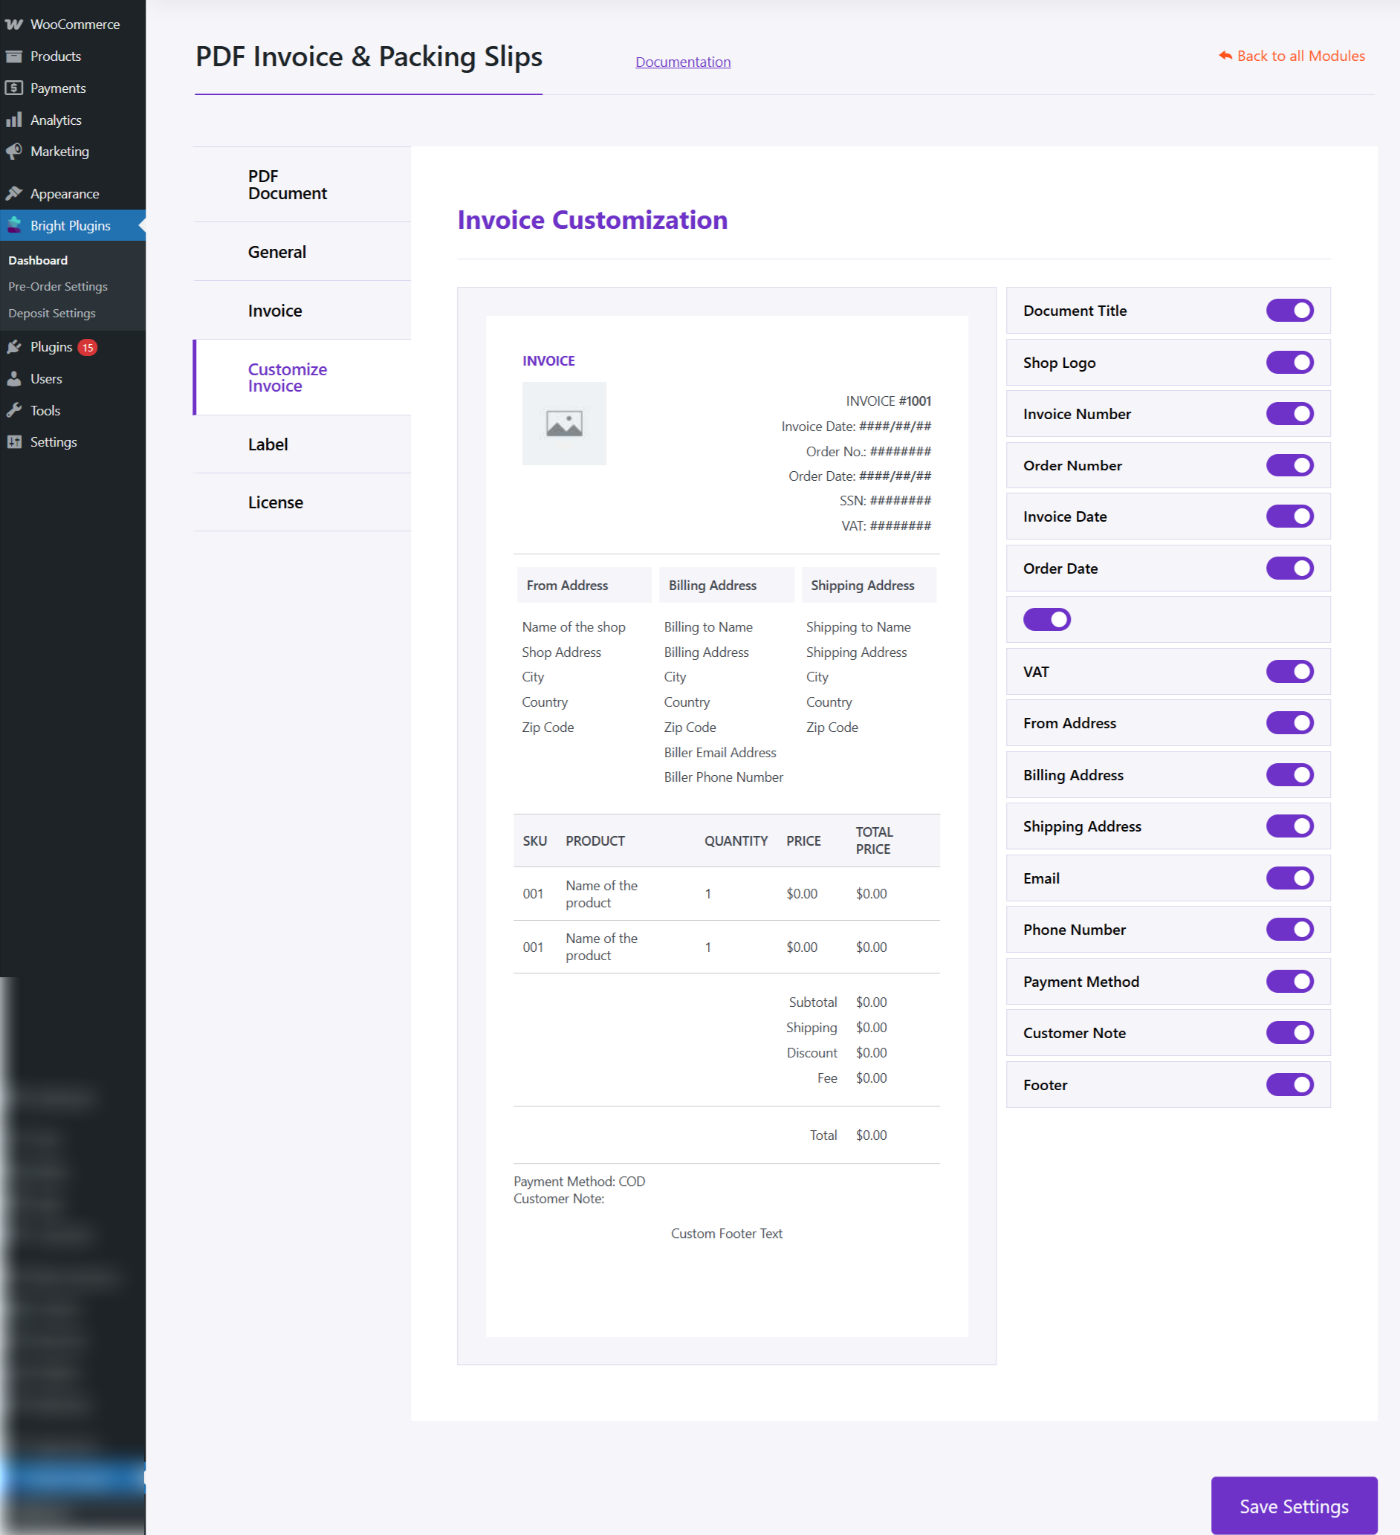
Task: Click the Save Settings button
Action: pos(1294,1505)
